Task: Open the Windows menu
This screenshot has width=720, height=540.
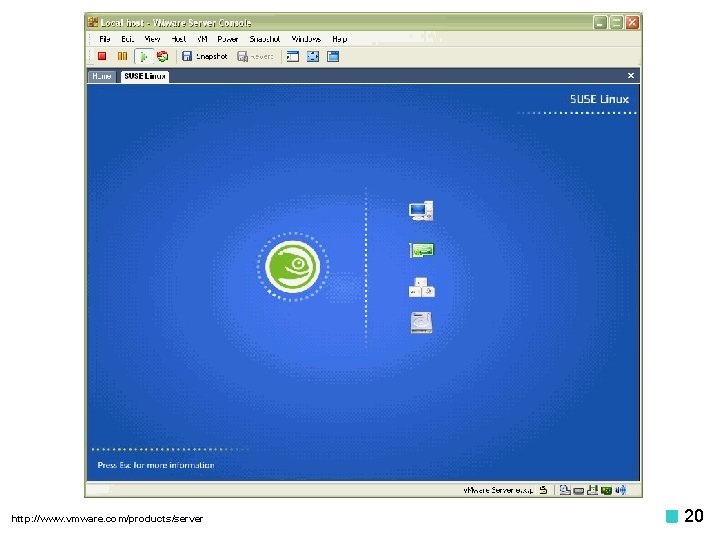Action: click(306, 39)
